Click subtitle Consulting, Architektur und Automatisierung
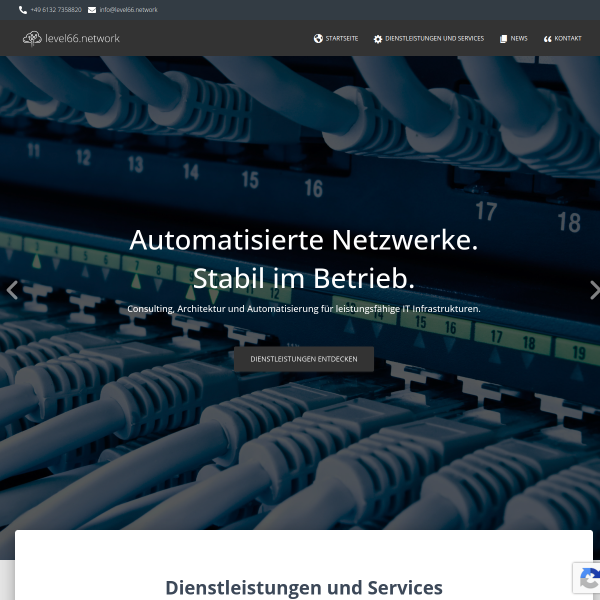 click(x=304, y=309)
